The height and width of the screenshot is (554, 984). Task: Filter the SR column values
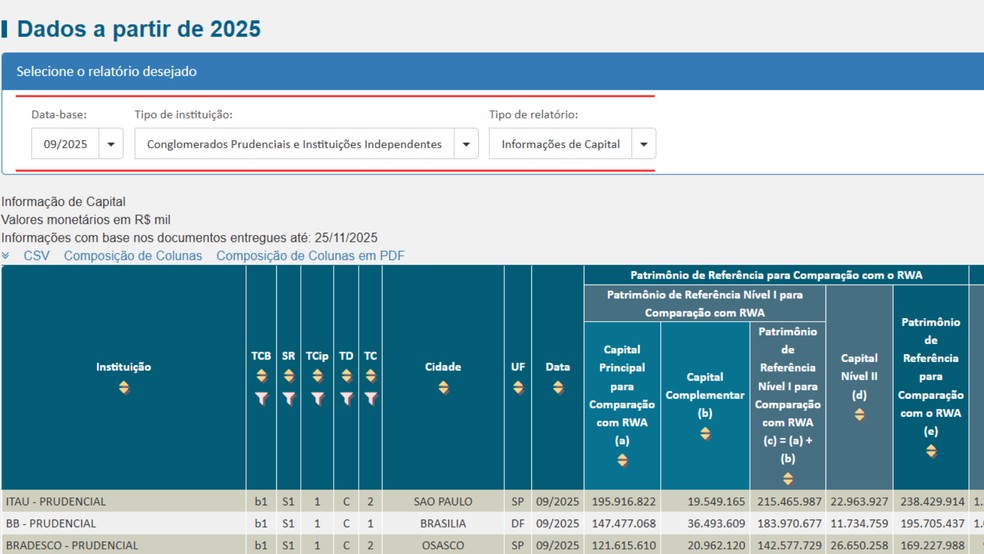coord(288,398)
